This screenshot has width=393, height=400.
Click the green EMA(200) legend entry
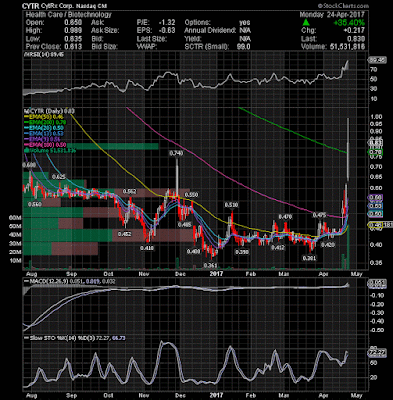[x=45, y=122]
